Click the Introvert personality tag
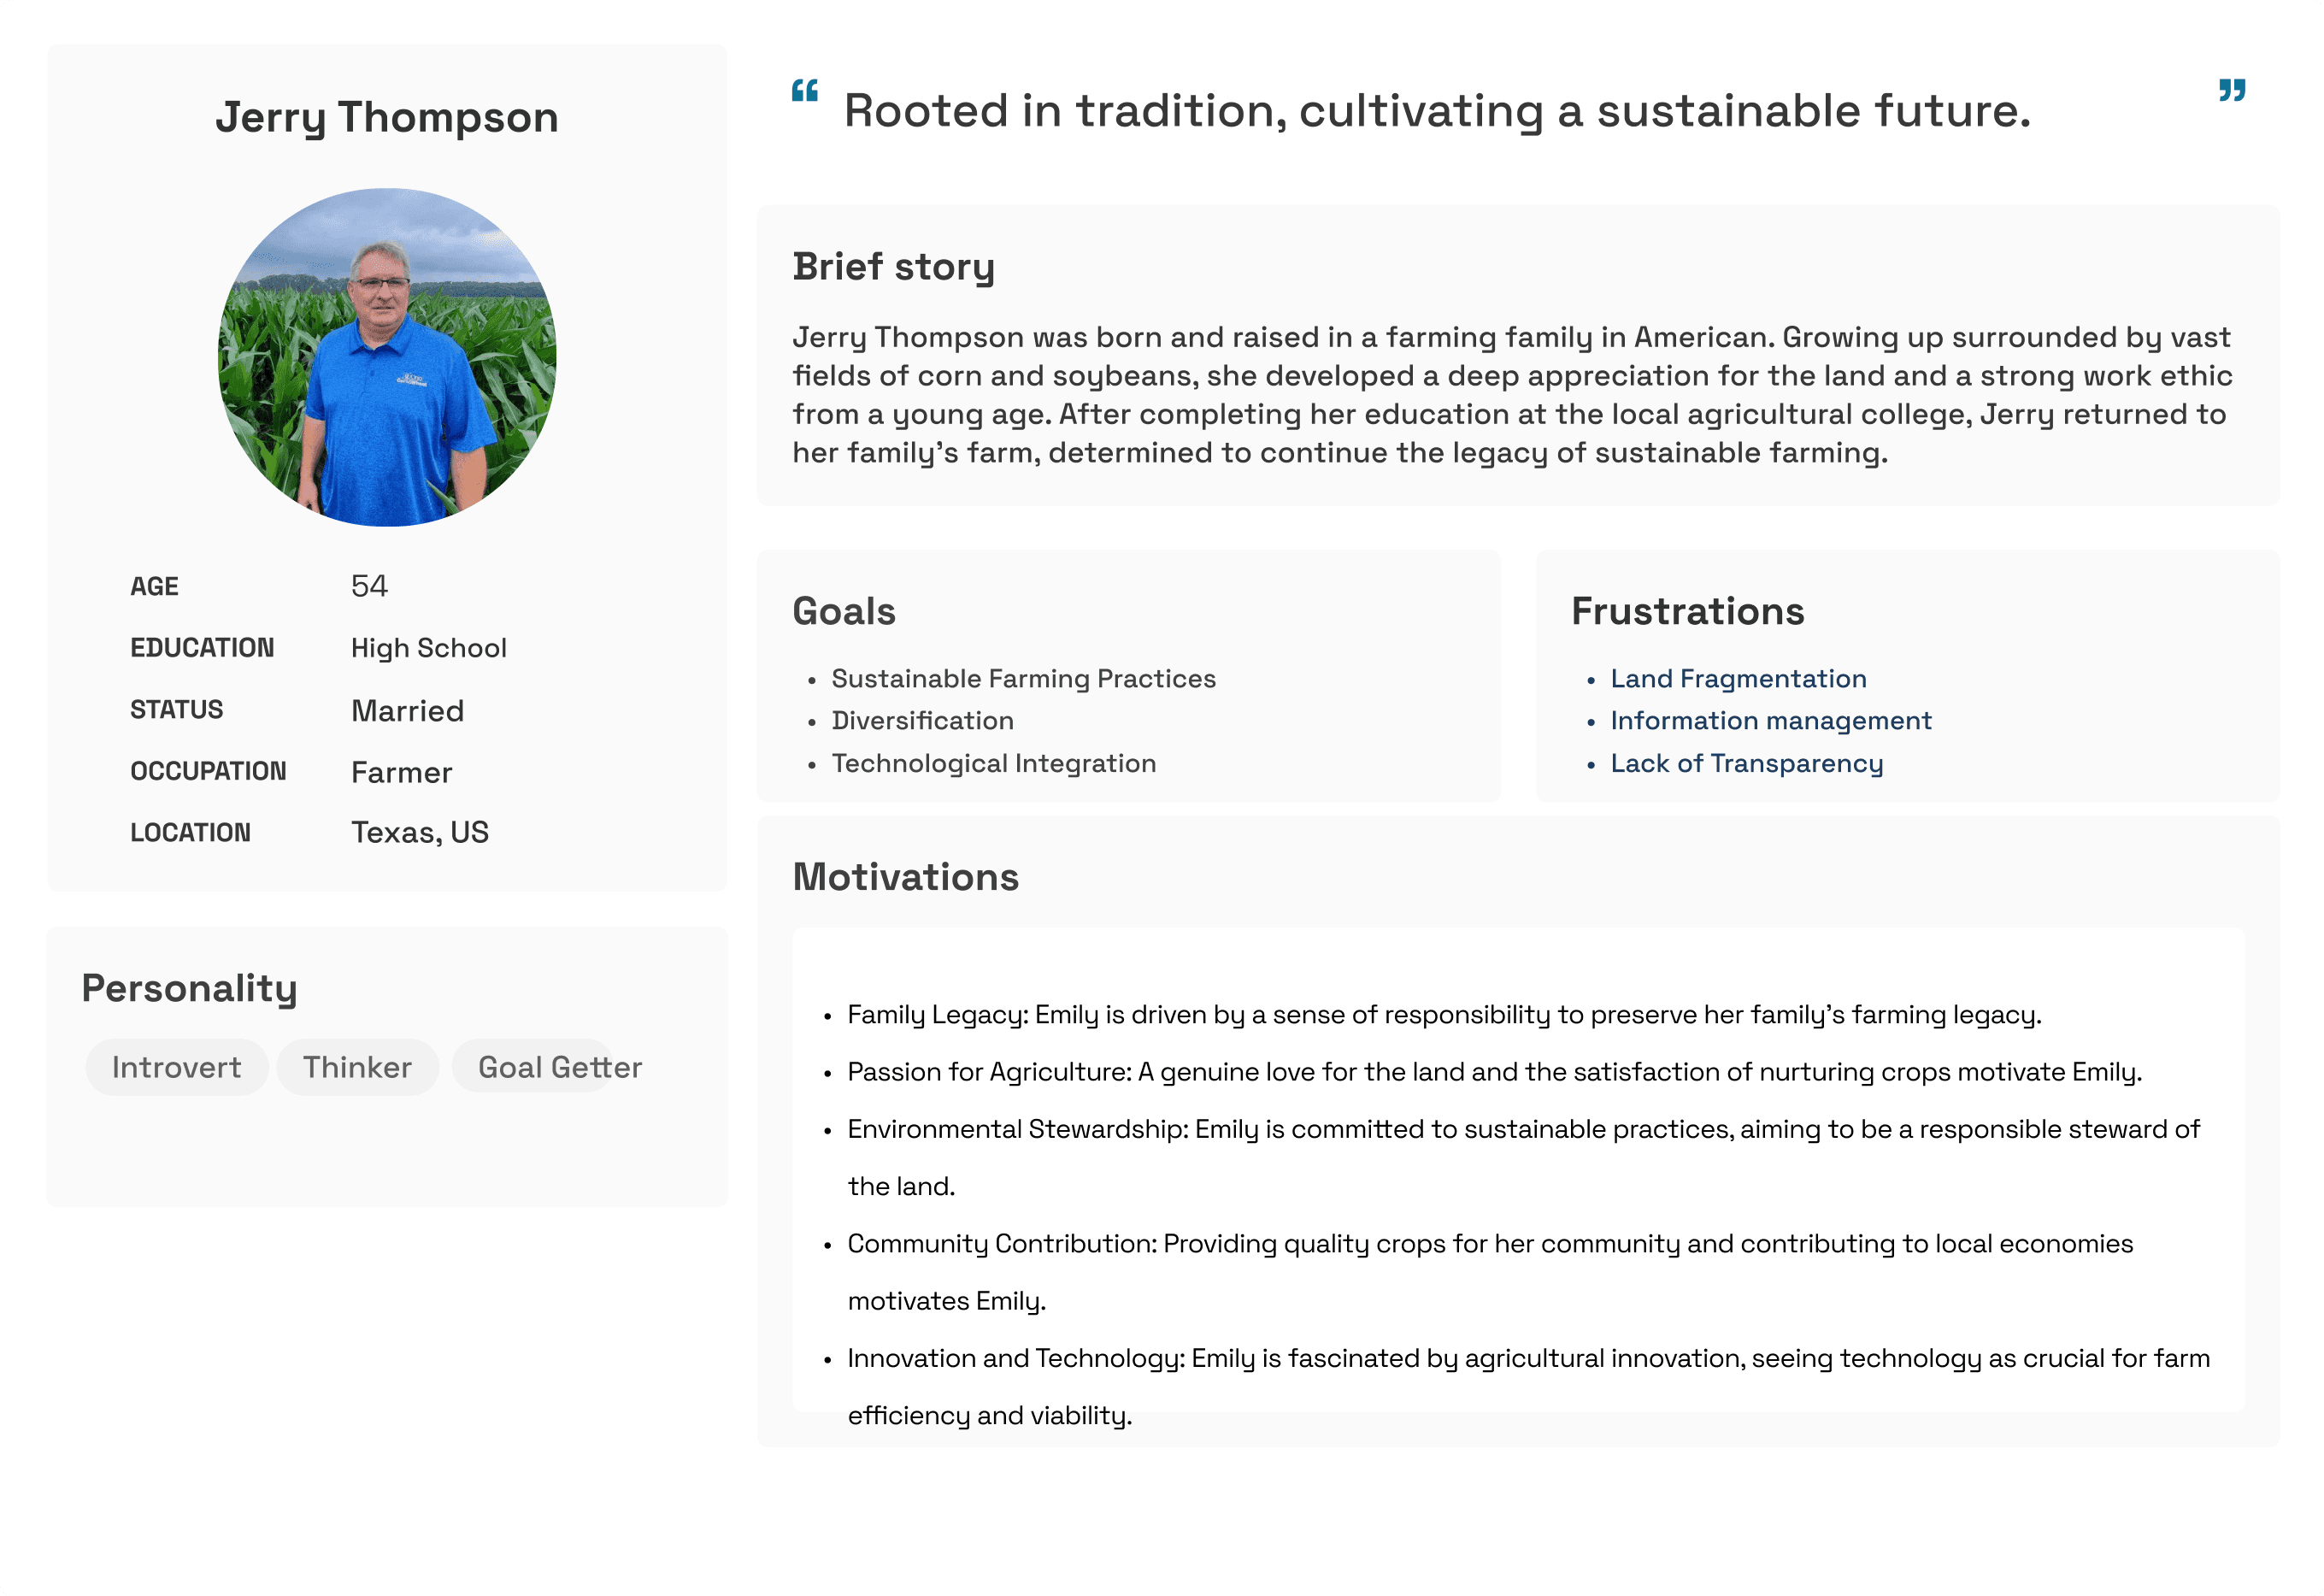Screen dimensions: 2324x1596 point(177,1067)
